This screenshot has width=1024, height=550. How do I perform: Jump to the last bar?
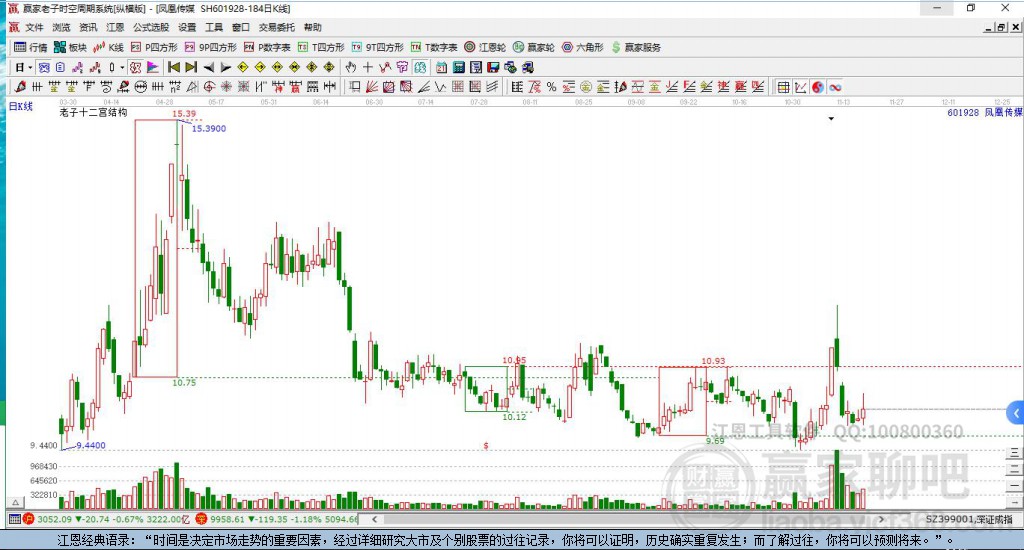click(191, 67)
